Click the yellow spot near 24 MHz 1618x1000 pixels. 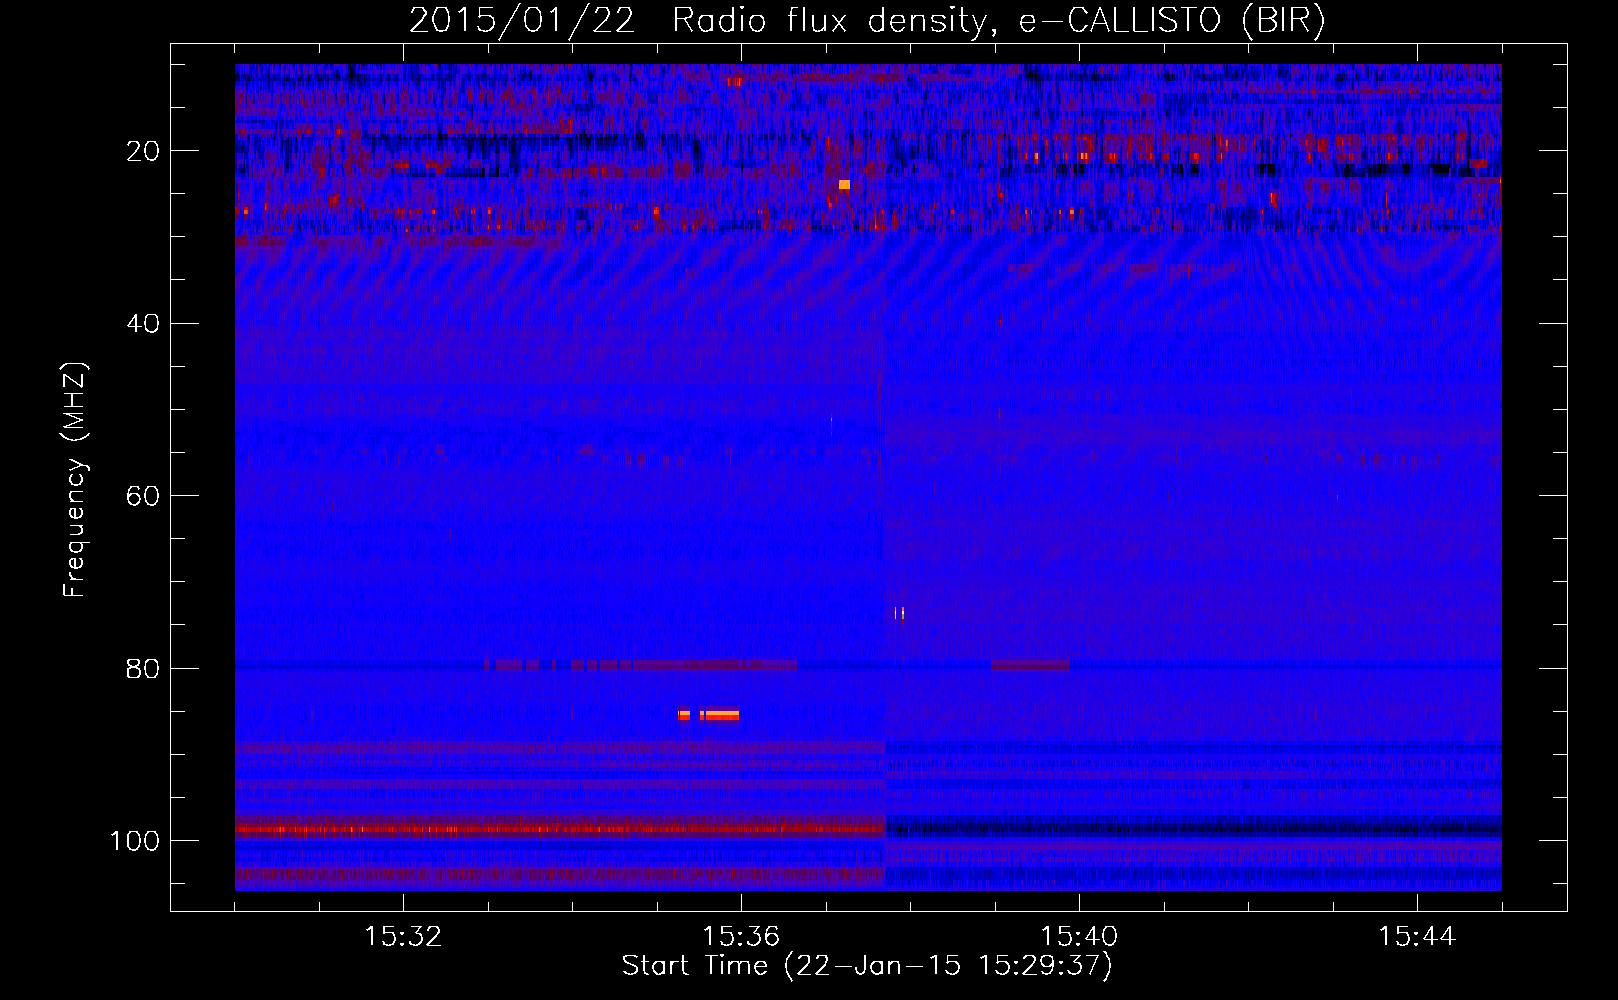coord(844,185)
